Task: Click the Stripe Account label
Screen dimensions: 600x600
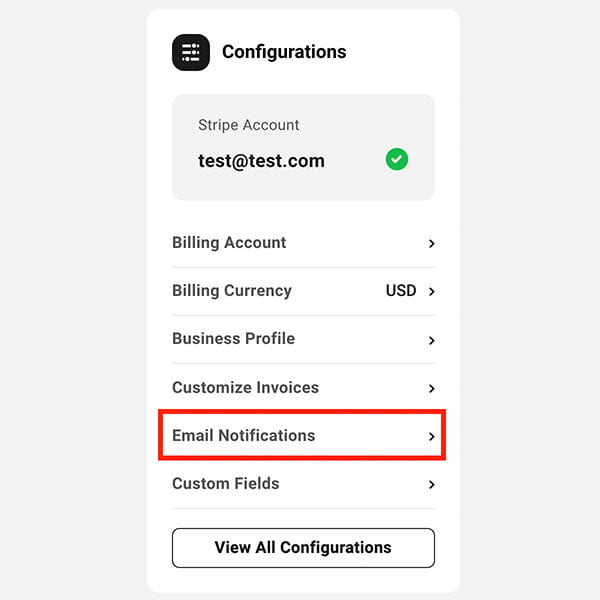Action: coord(249,125)
